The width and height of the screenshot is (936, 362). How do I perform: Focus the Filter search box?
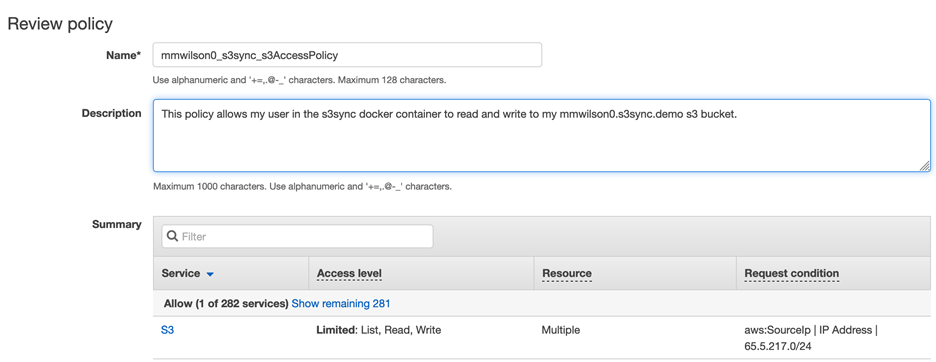click(x=297, y=237)
